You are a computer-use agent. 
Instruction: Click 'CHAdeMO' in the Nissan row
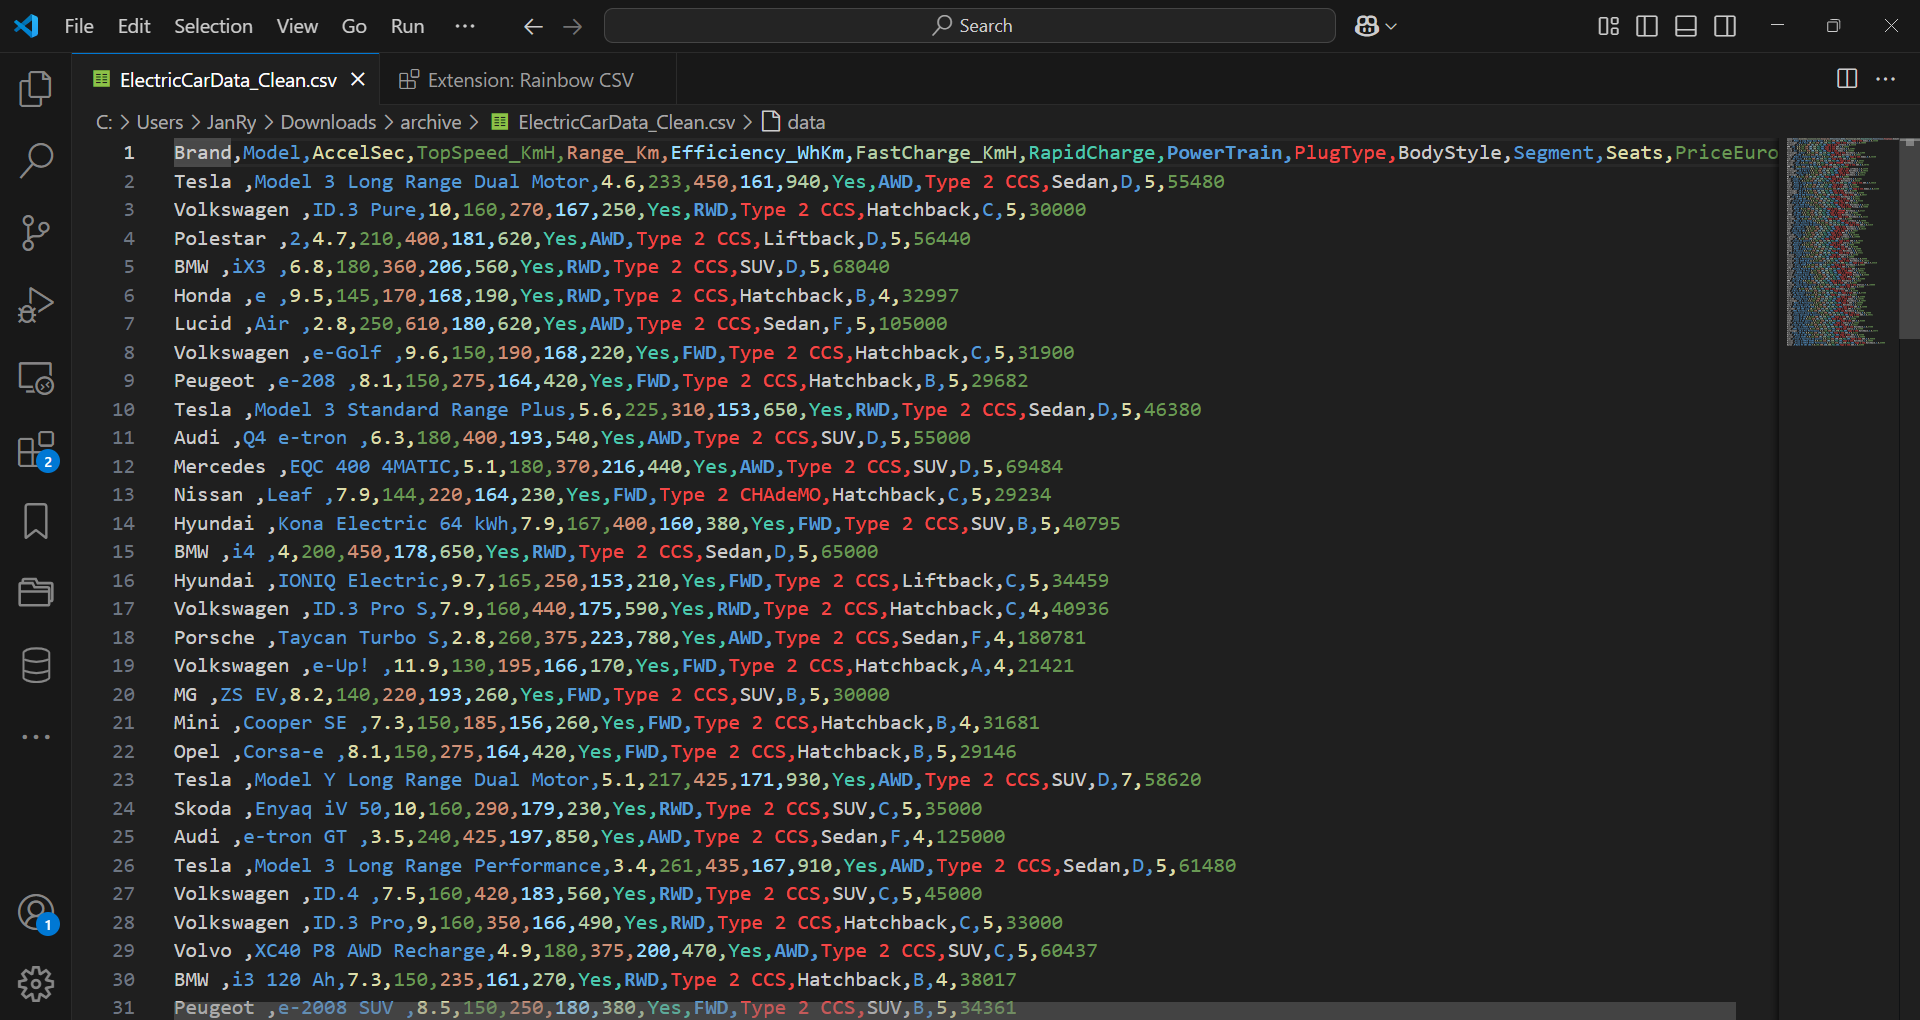(x=780, y=495)
